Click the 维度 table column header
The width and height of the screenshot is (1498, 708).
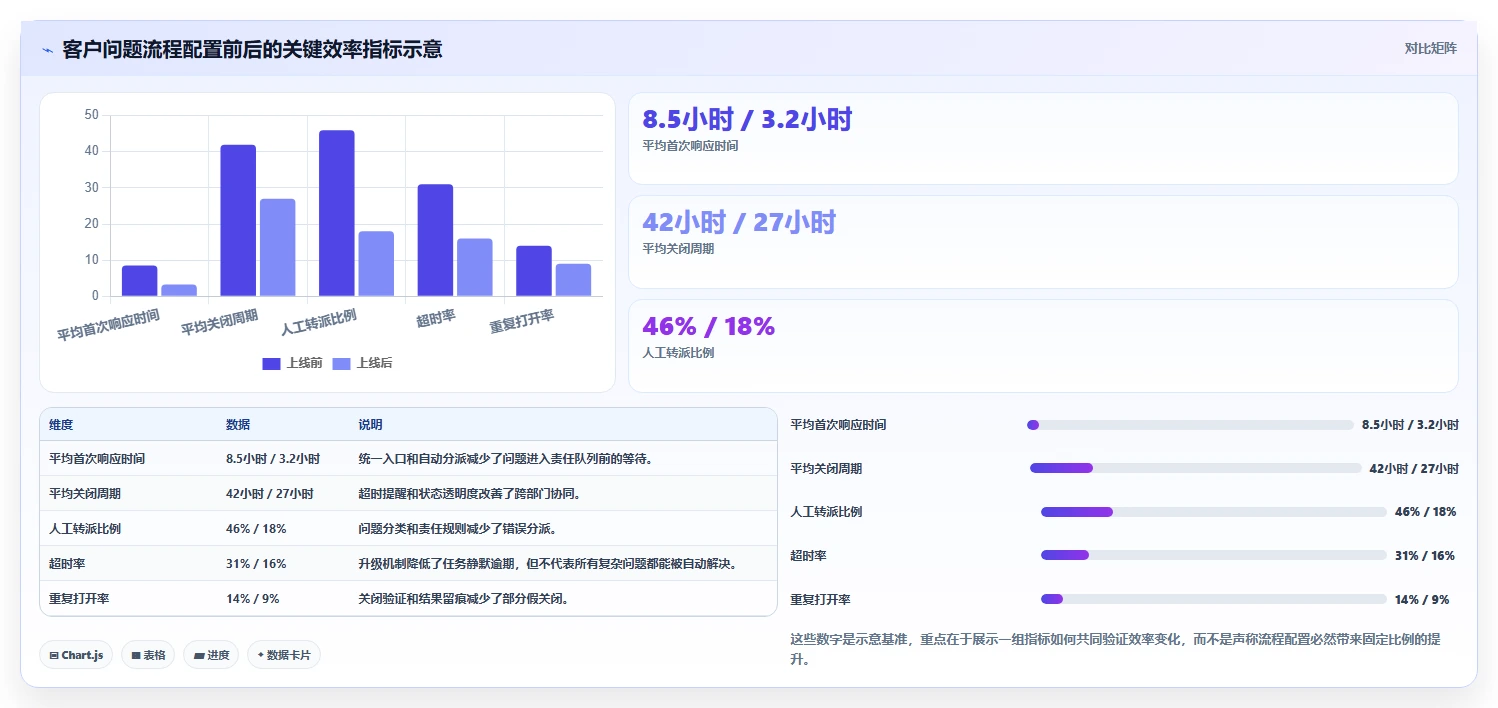(x=61, y=425)
